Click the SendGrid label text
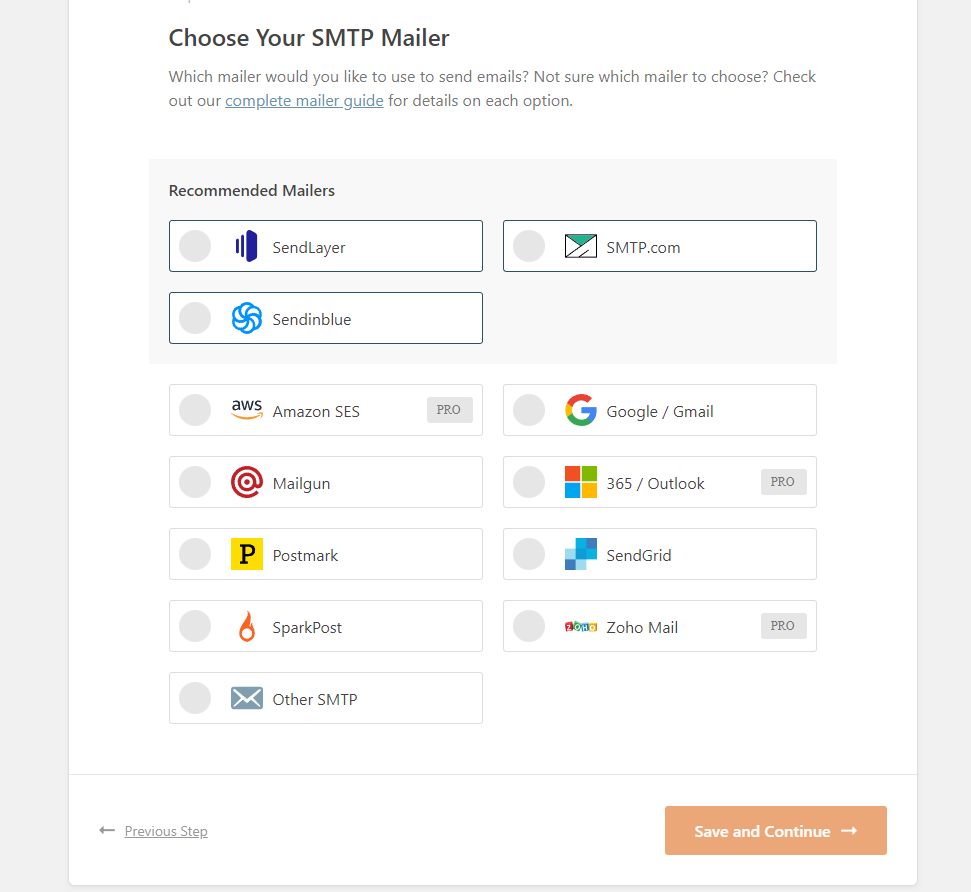 [x=639, y=556]
